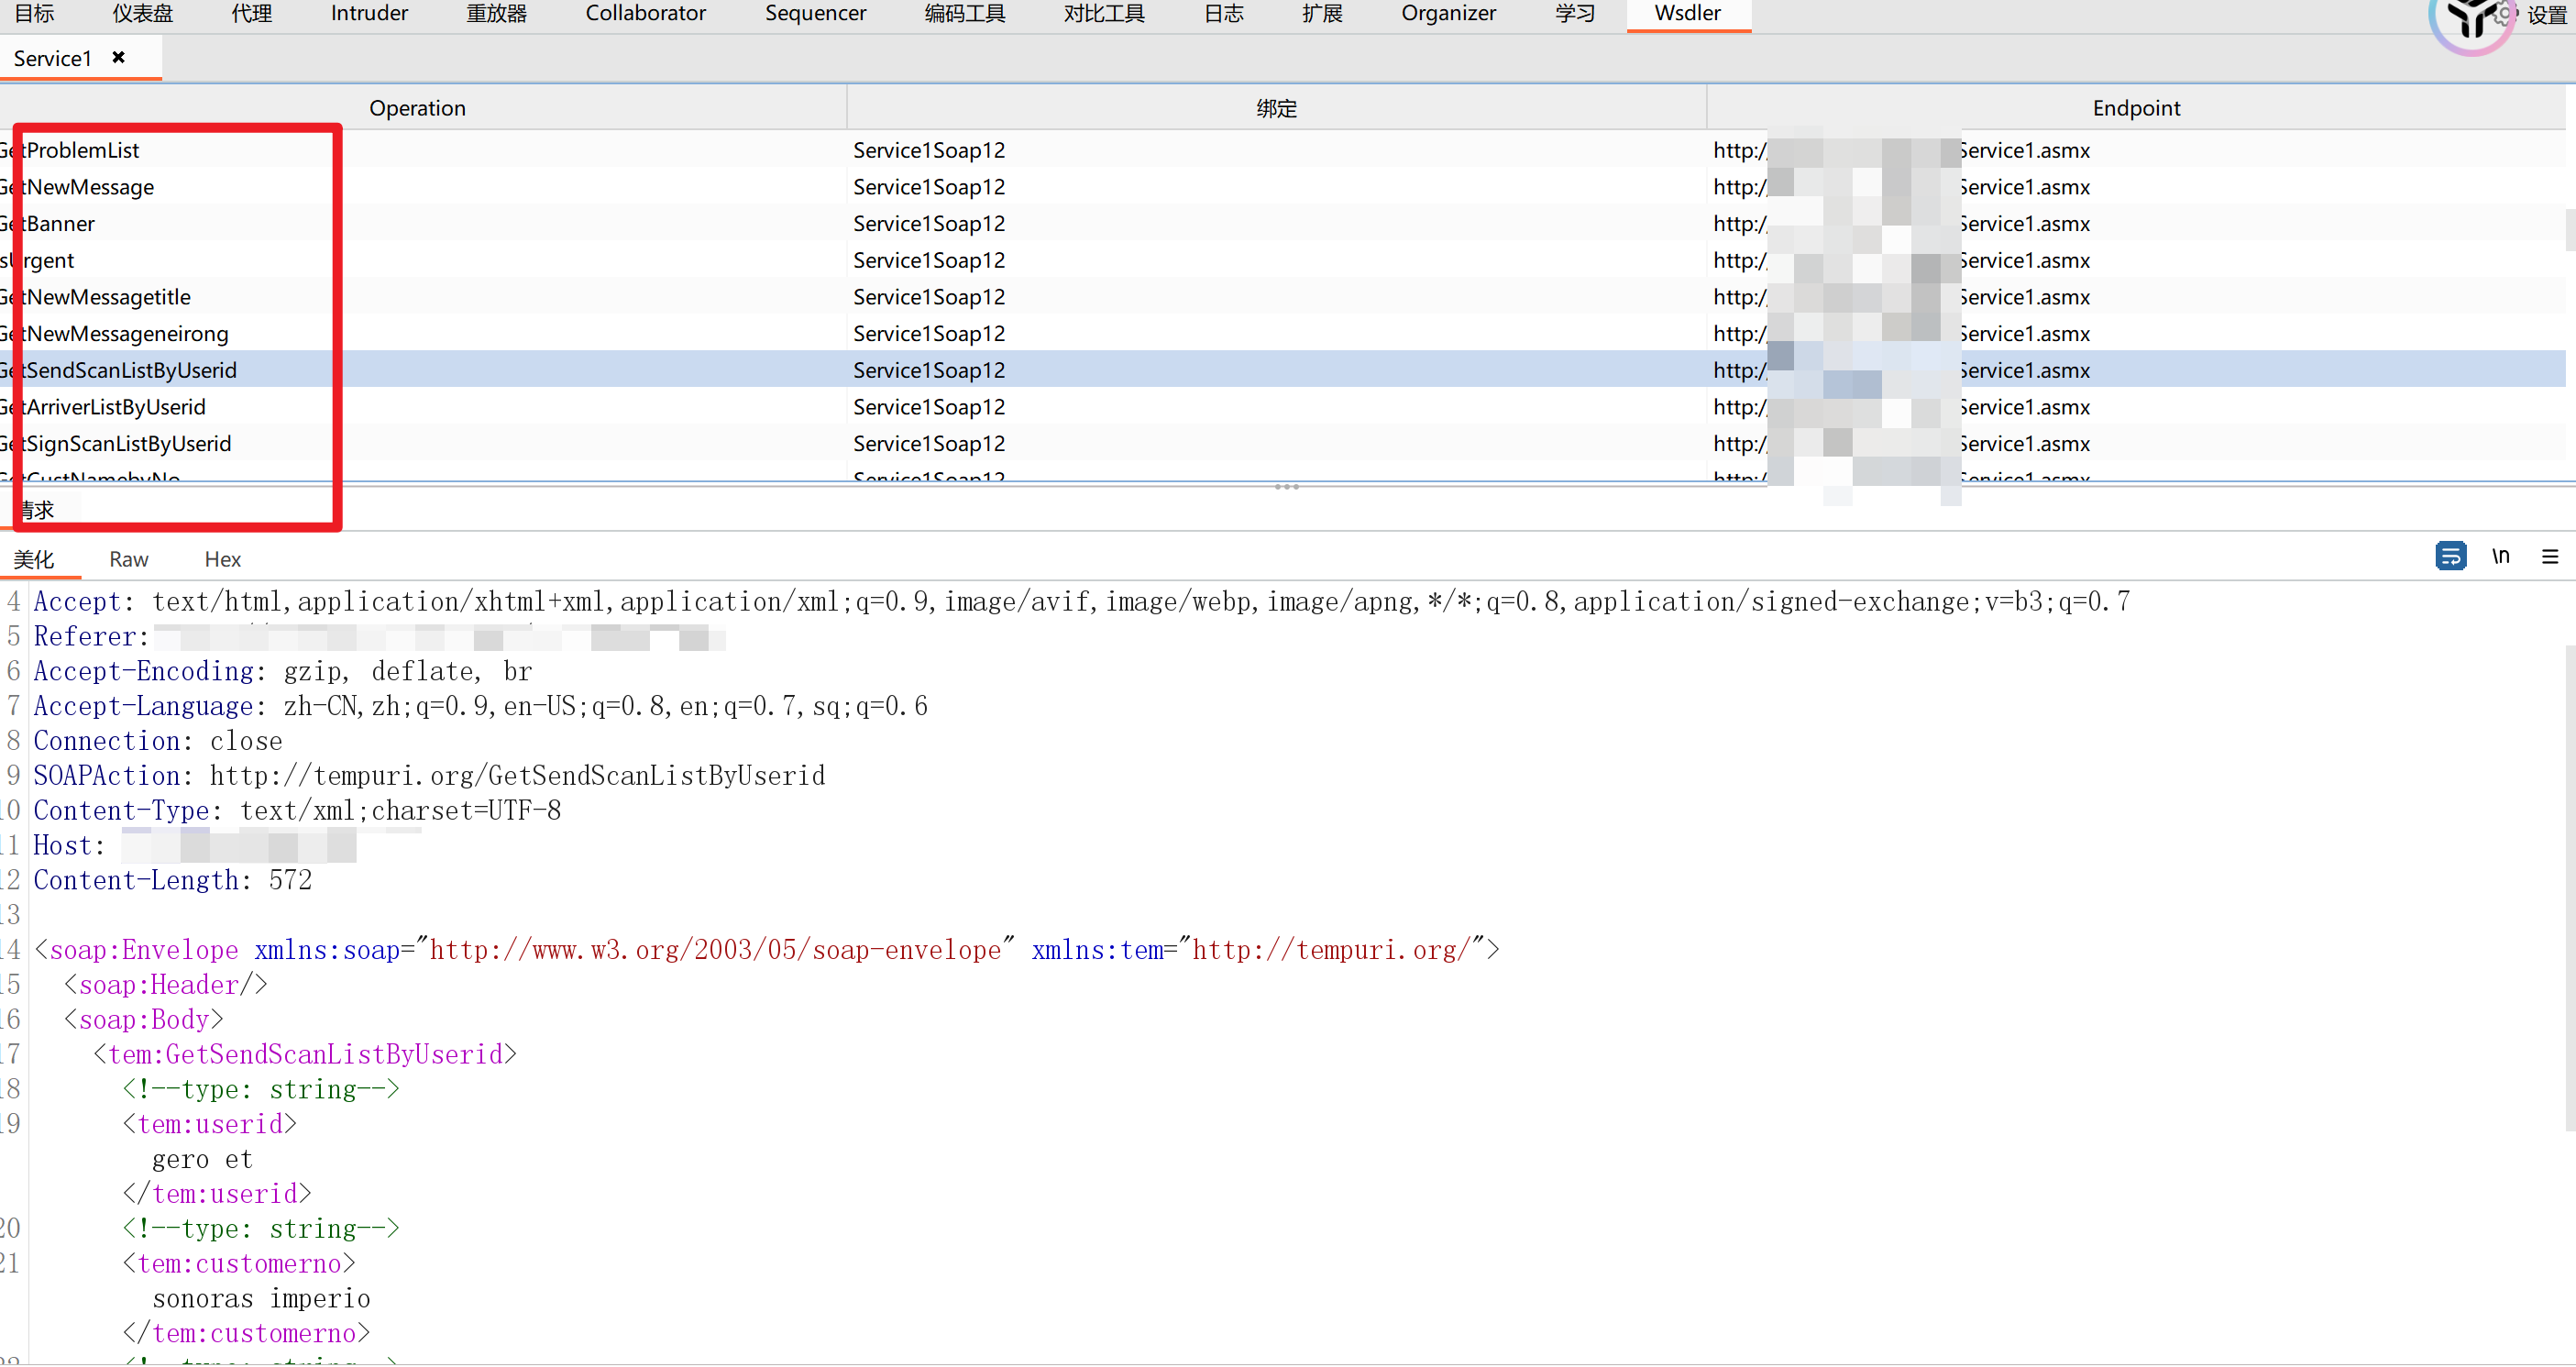
Task: Open the Organizer tab
Action: point(1448,13)
